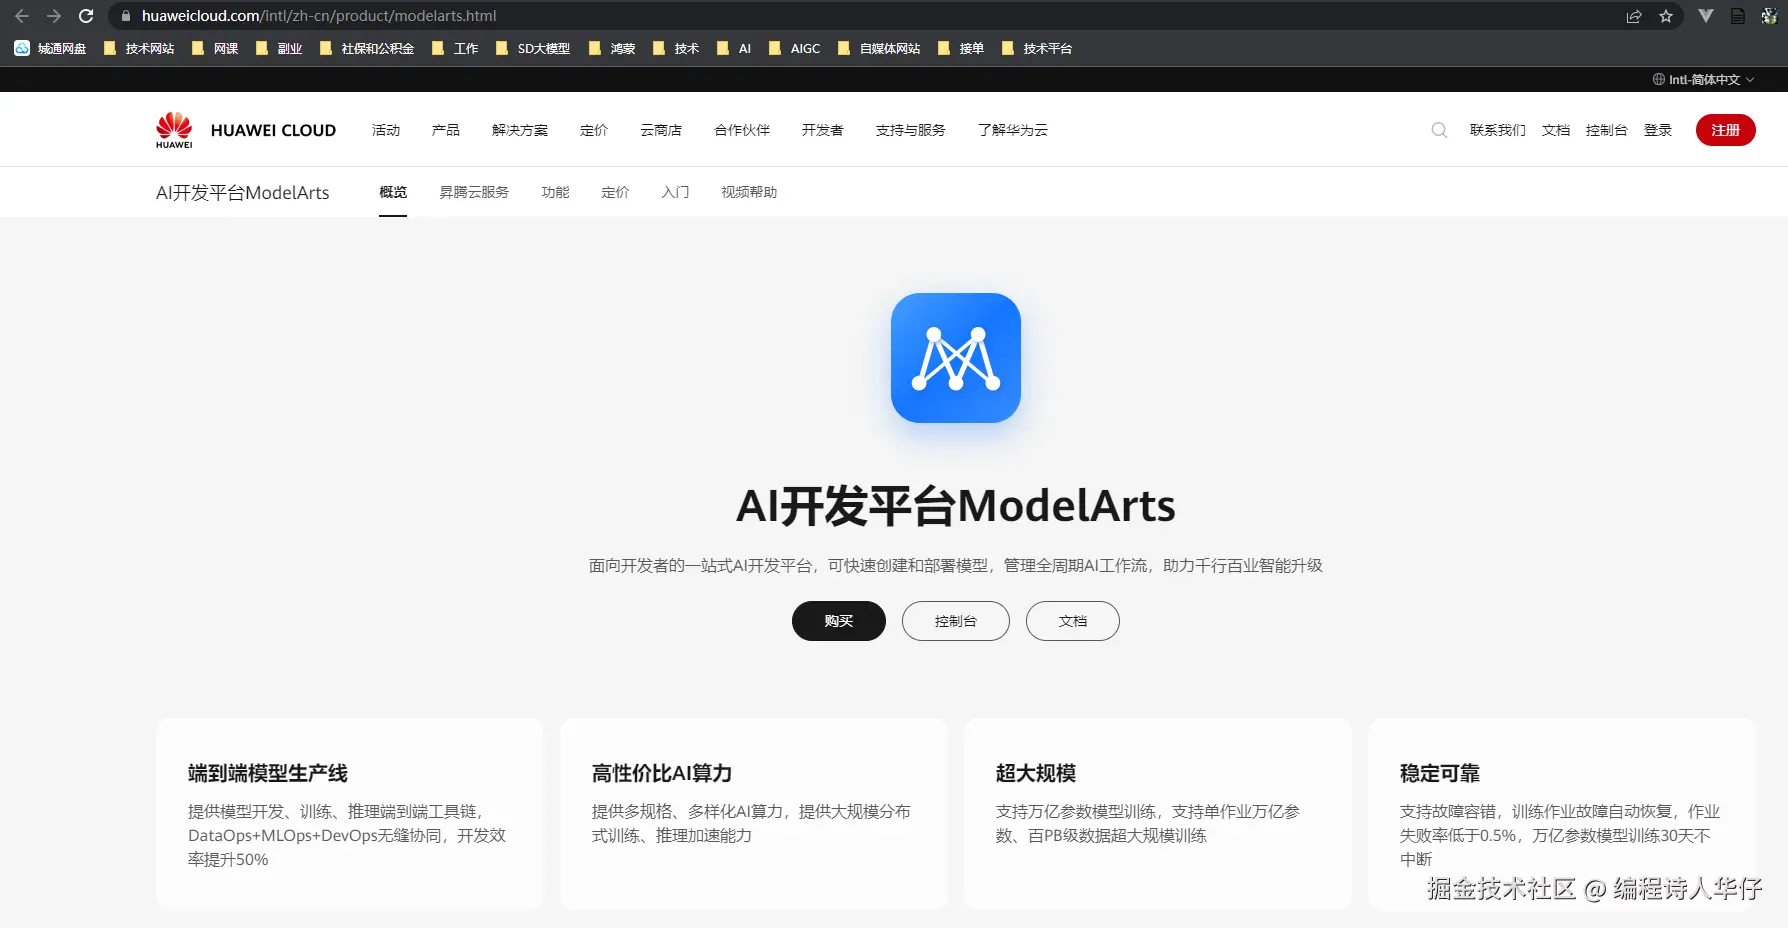This screenshot has height=928, width=1788.
Task: Open the 云商店 menu in the main navigation
Action: (x=661, y=130)
